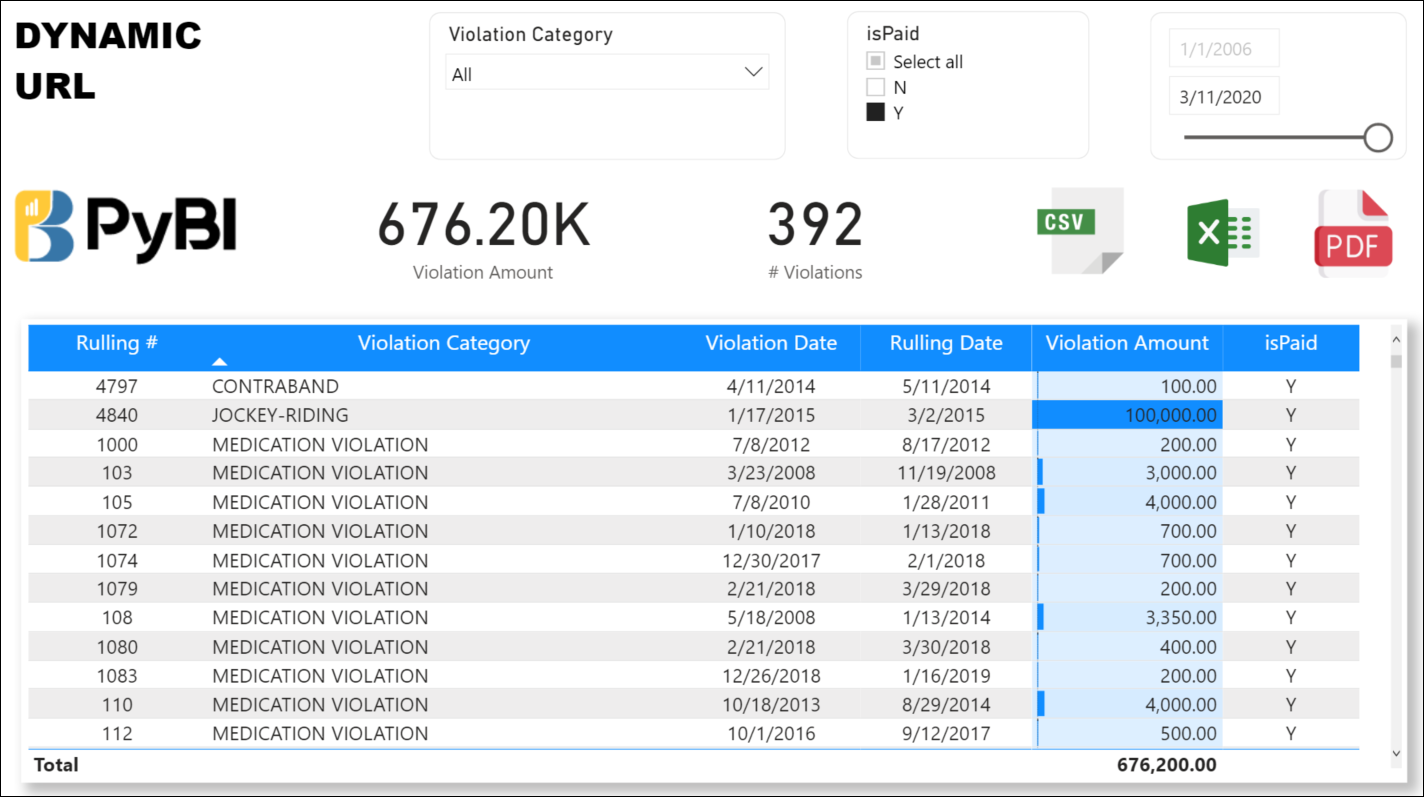Toggle the Select all checkbox

[876, 62]
